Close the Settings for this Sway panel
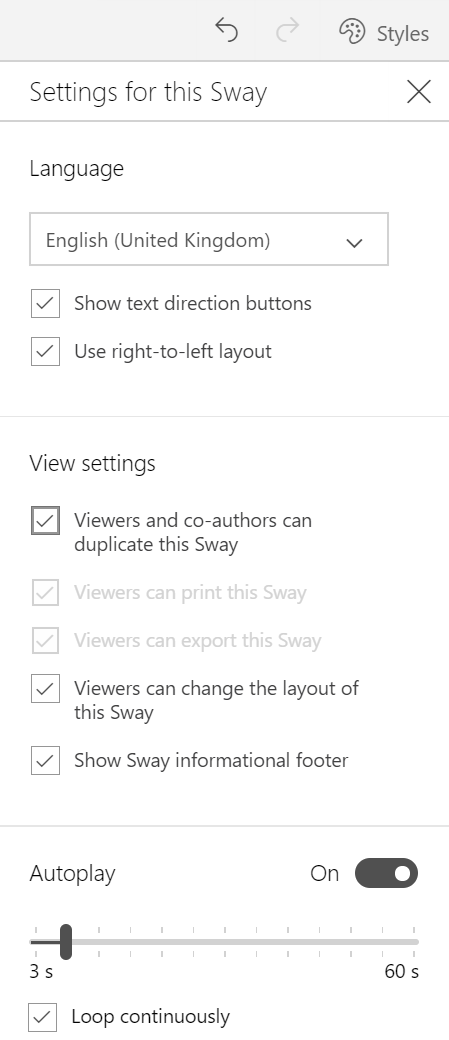 click(x=418, y=92)
